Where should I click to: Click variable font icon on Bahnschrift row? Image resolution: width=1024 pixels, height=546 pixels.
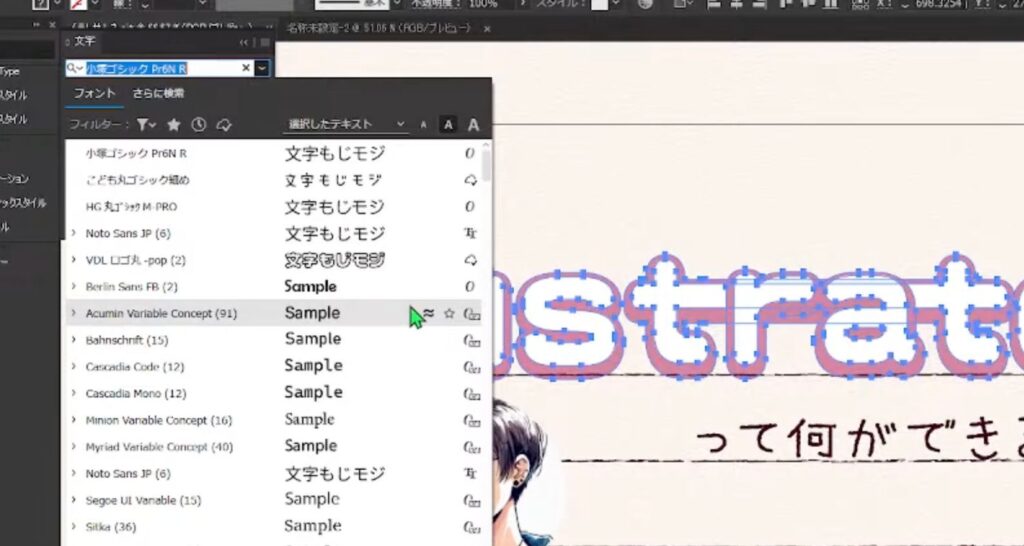click(x=472, y=340)
